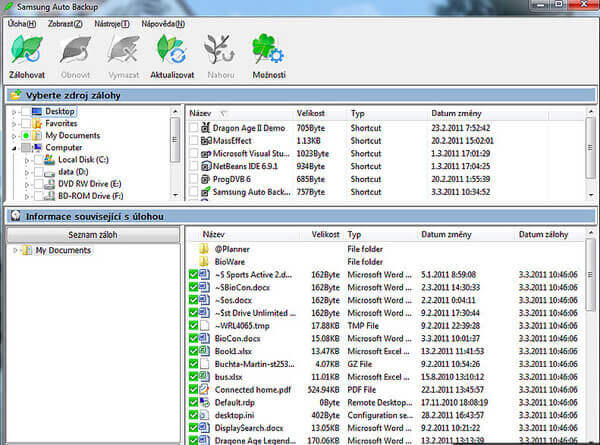Open the Nástroje(T) menu
Screen dimensions: 600x445
112,24
